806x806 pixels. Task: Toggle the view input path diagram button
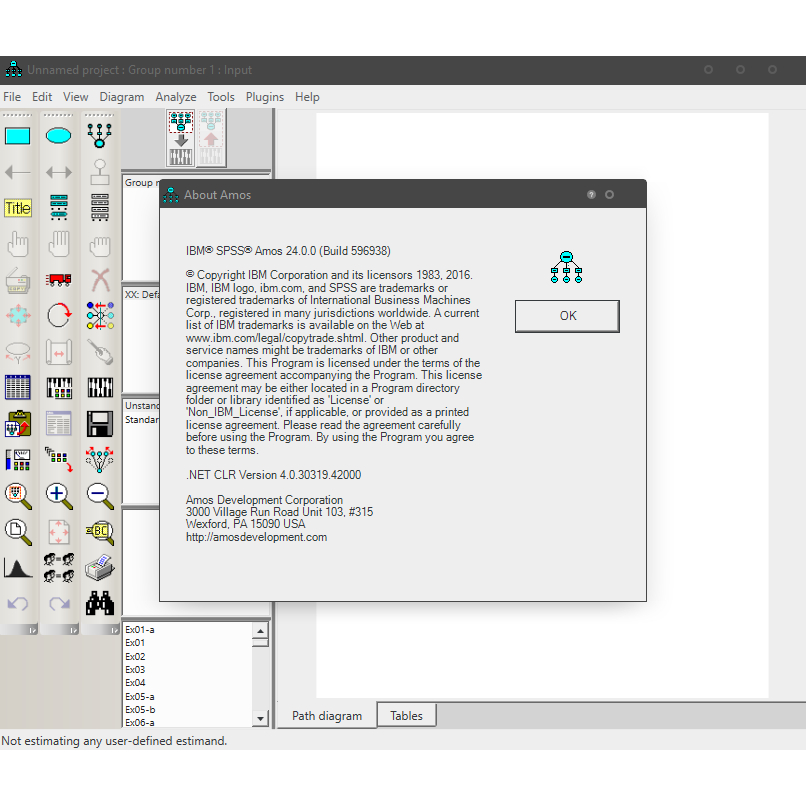[181, 137]
